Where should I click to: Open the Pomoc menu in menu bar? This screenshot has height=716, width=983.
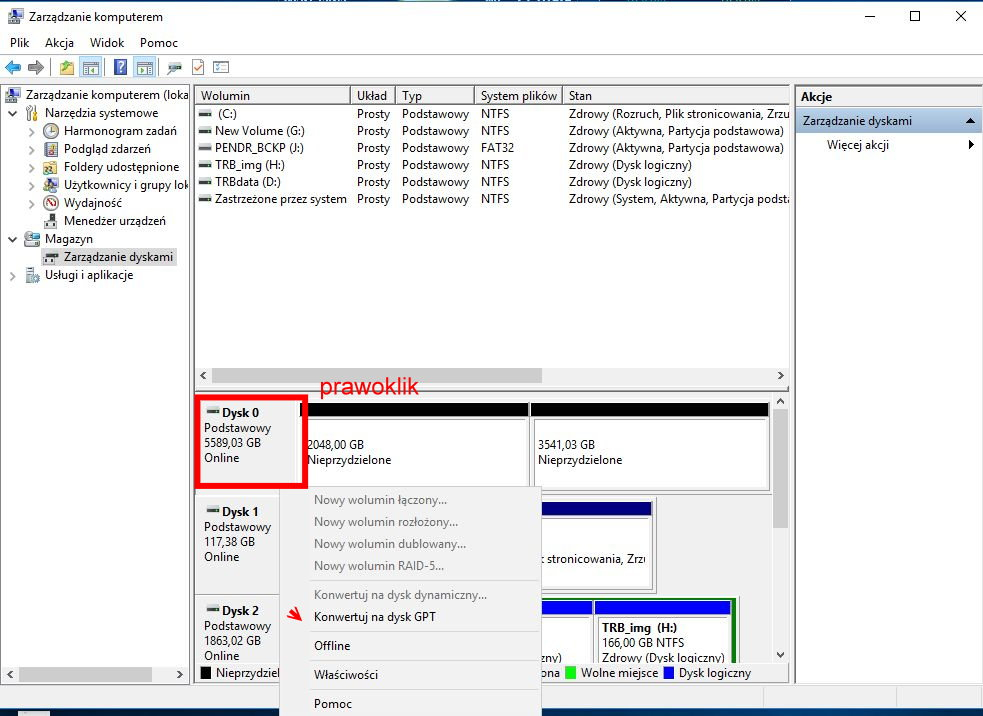click(x=159, y=43)
